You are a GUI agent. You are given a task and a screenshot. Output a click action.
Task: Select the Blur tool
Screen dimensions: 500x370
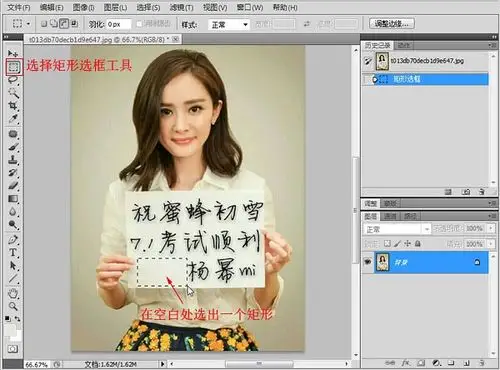13,212
